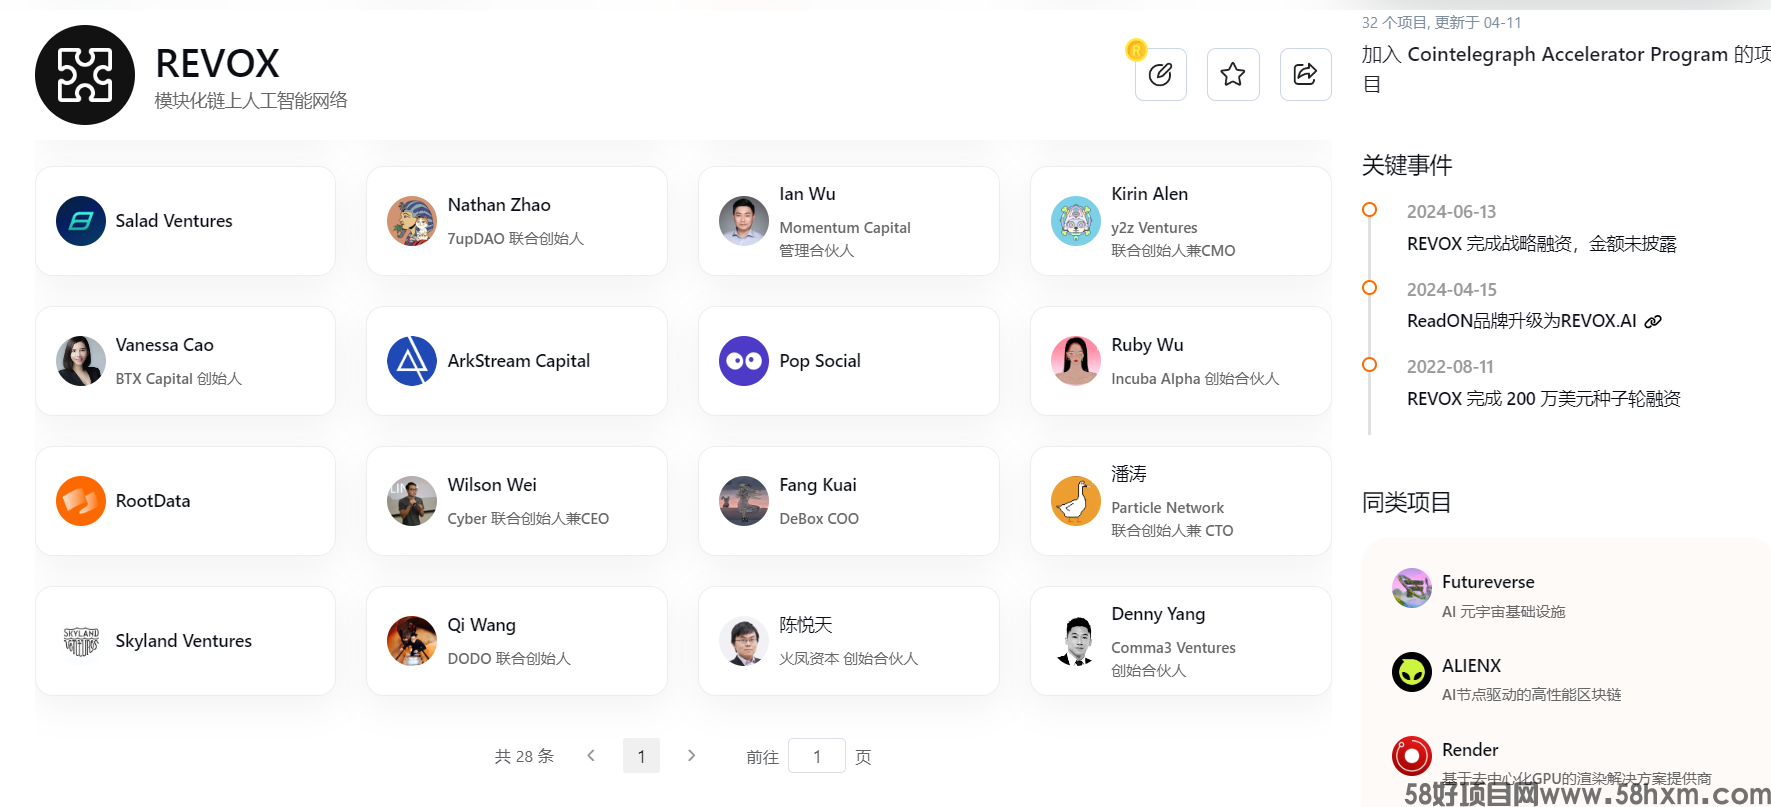Open the Futureverse project icon
Viewport: 1771px width, 807px height.
[x=1412, y=588]
